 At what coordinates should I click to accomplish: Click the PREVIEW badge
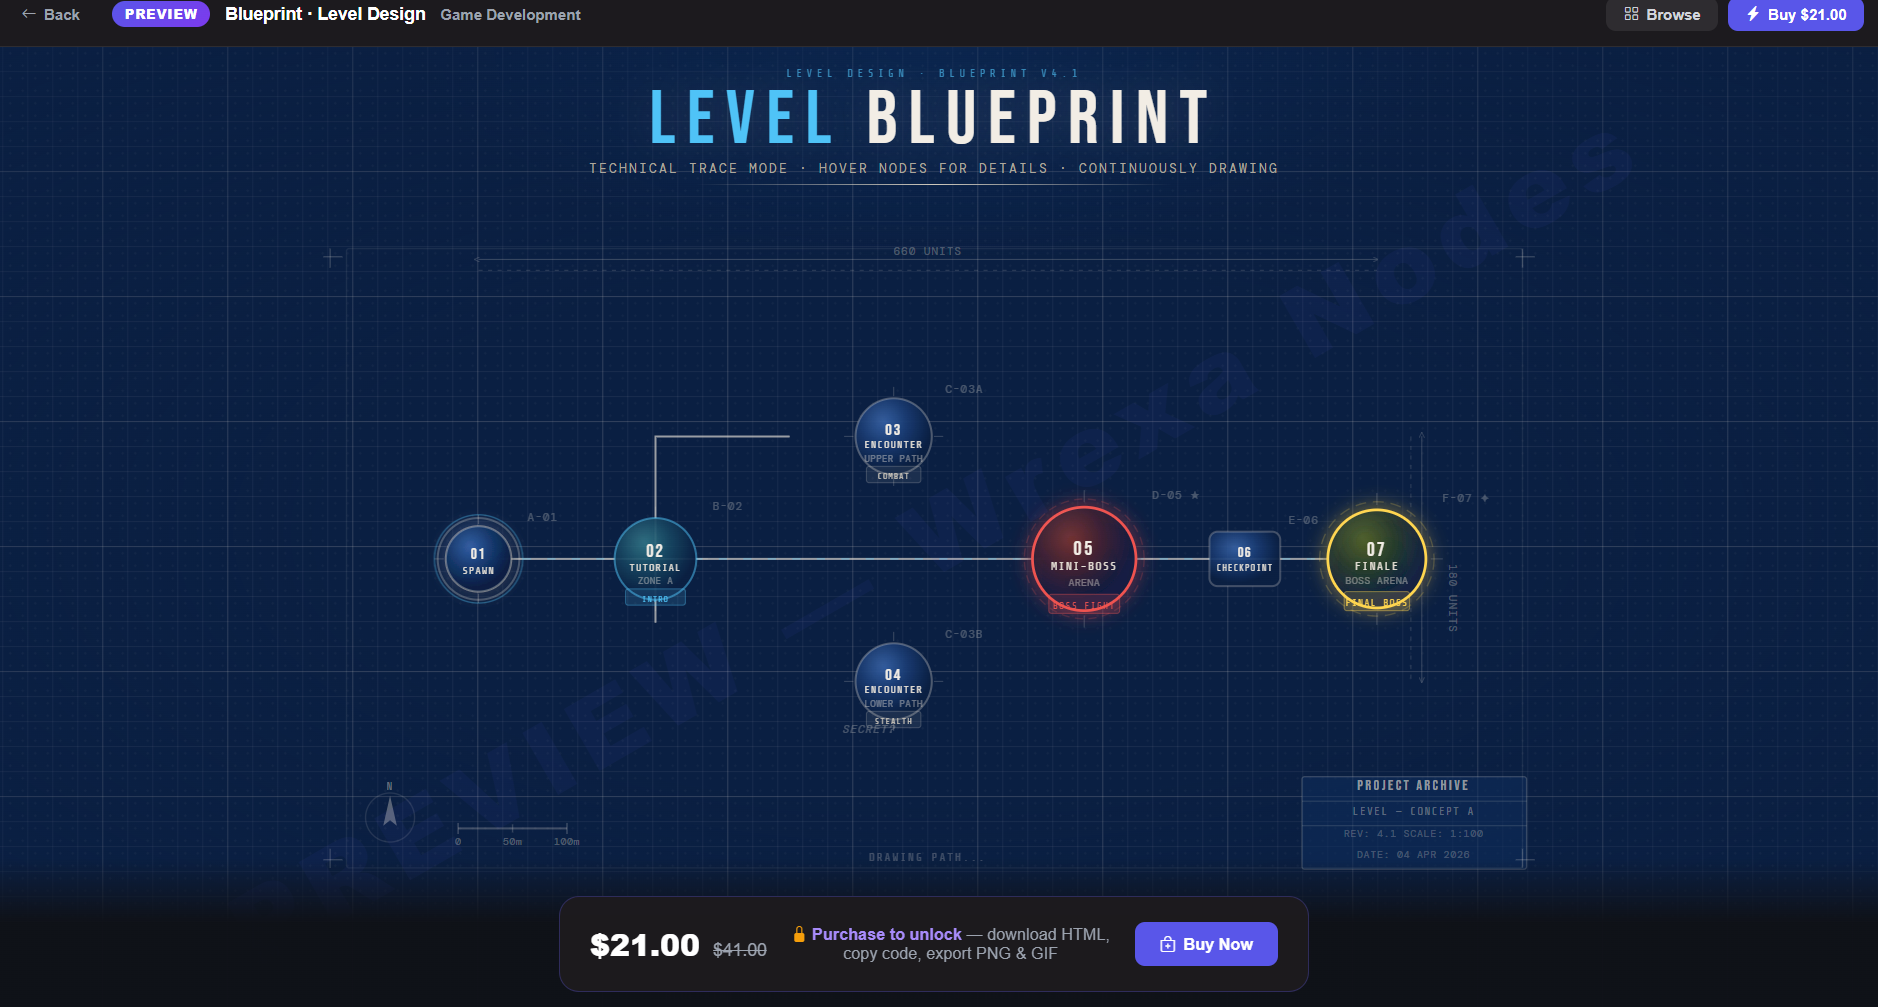coord(160,14)
